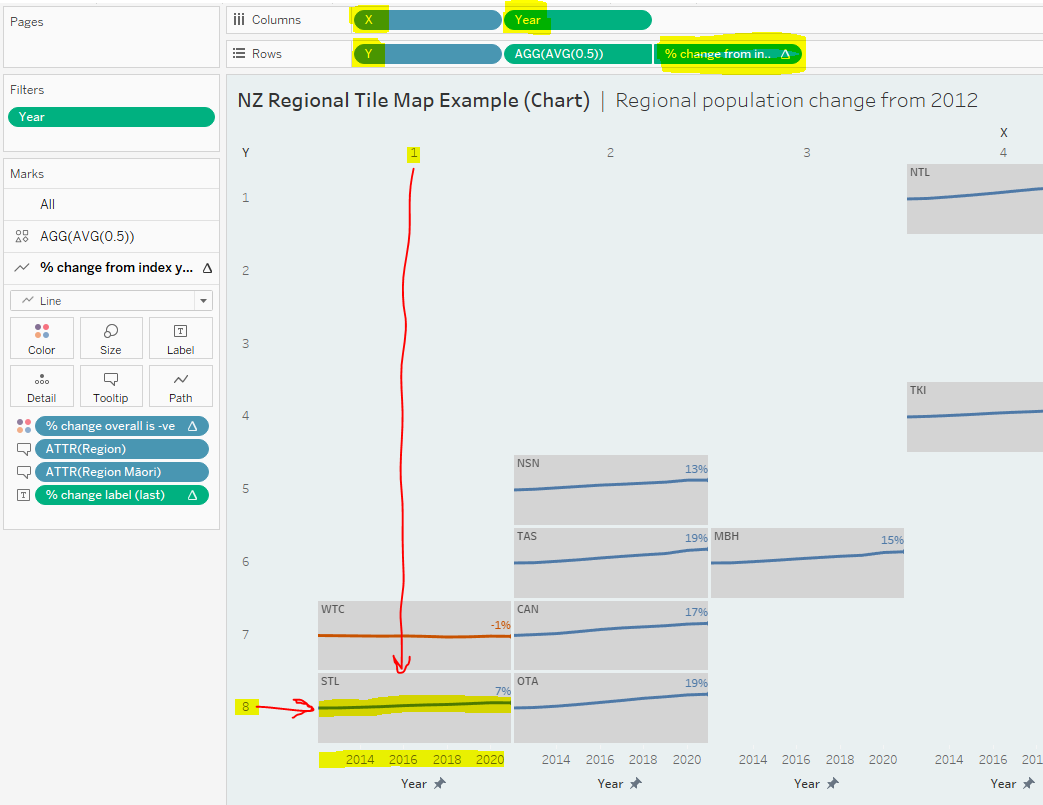Click the Year pill in Filters
Image resolution: width=1043 pixels, height=805 pixels.
click(x=111, y=117)
